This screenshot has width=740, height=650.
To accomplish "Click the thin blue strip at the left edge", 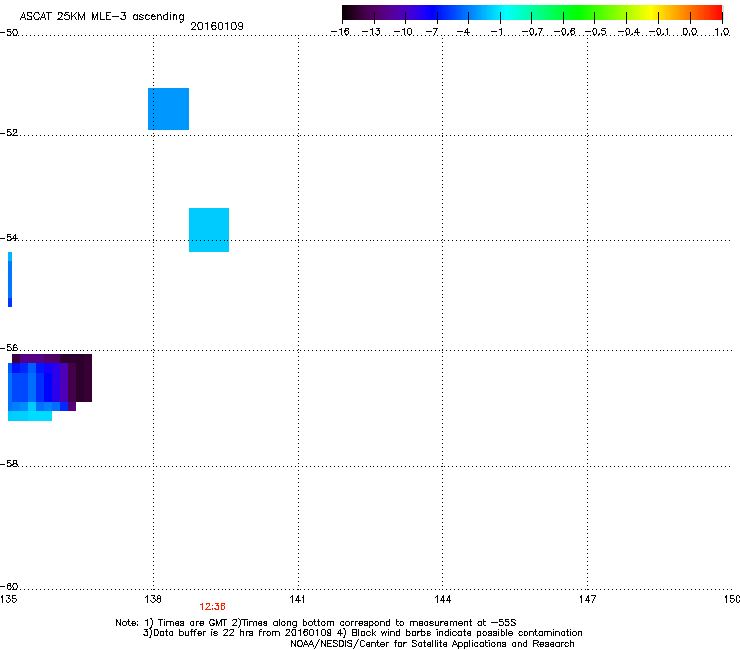I will point(10,279).
